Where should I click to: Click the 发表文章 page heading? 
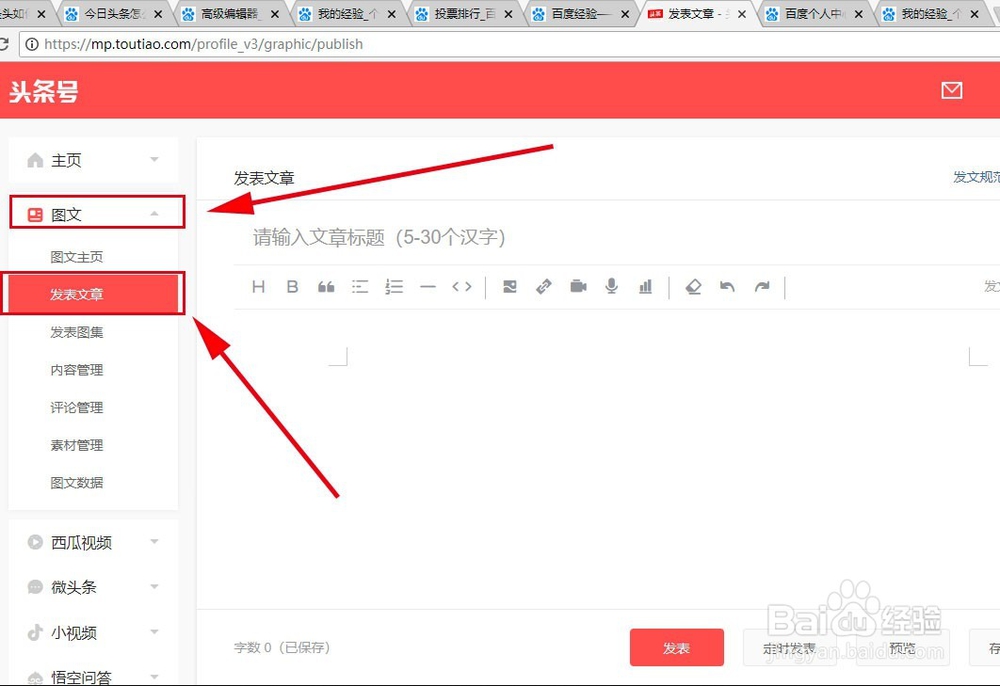264,178
